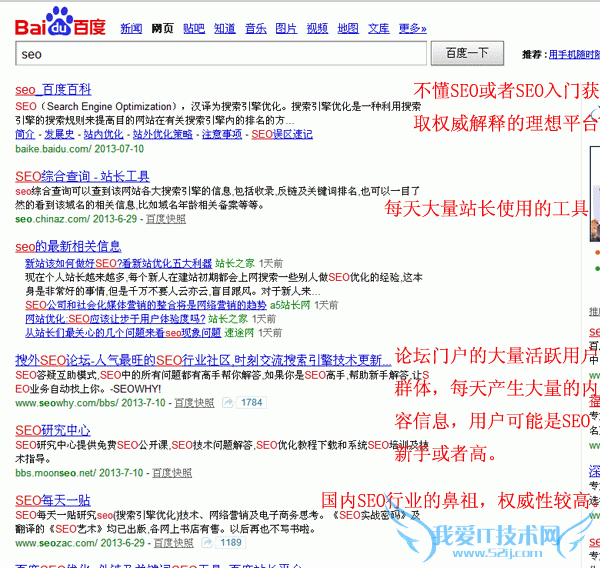The width and height of the screenshot is (600, 568).
Task: Click the baike.baidu.com/ 2013-07-10 URL text
Action: coord(80,149)
